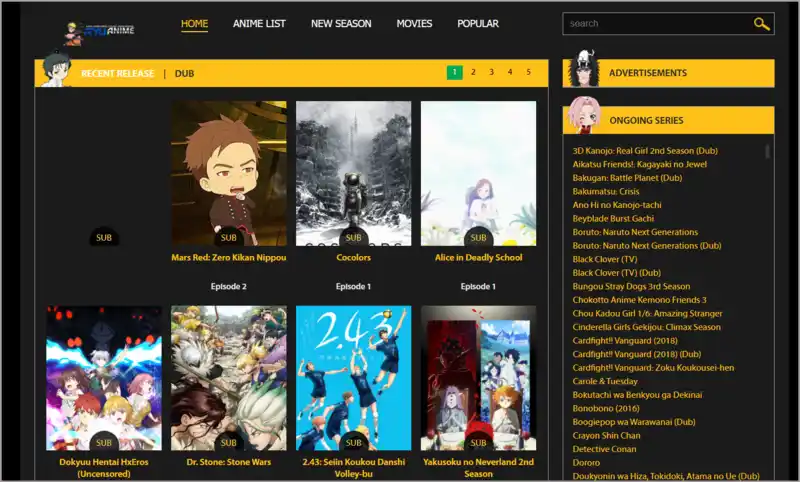This screenshot has width=800, height=482.
Task: Switch to the DUB releases tab
Action: (184, 73)
